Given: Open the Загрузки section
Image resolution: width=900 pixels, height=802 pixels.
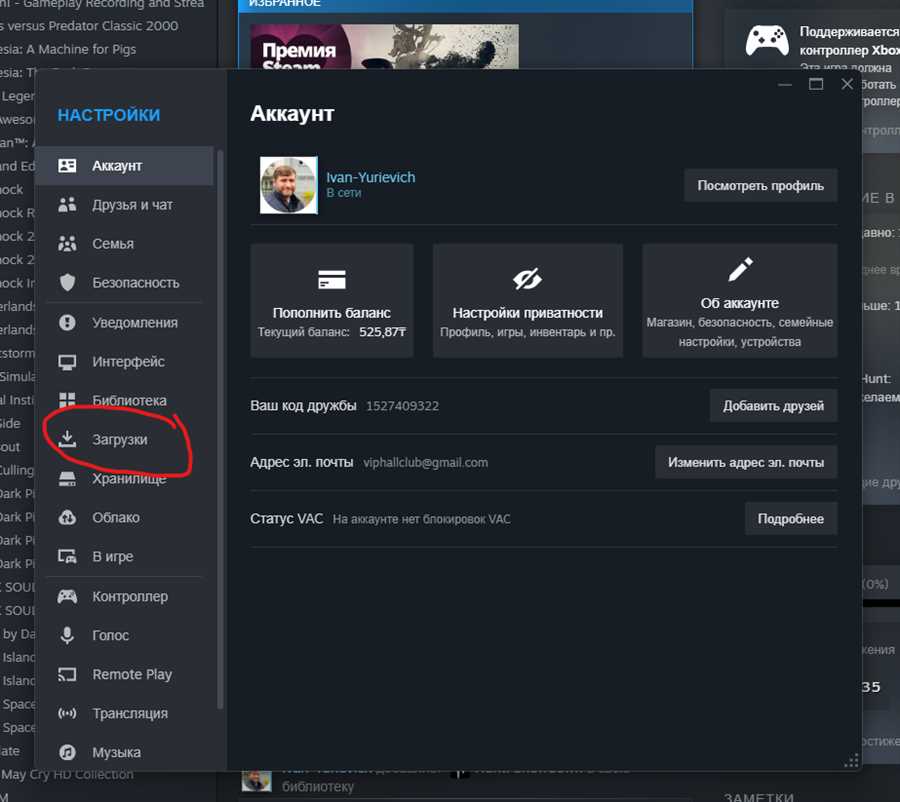Looking at the screenshot, I should 124,439.
